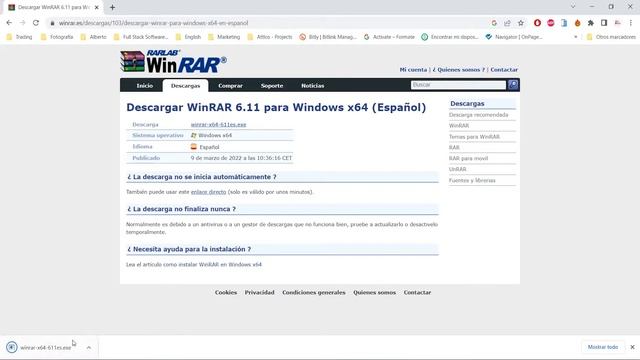The image size is (640, 360).
Task: Open the Contactar footer link
Action: [x=417, y=293]
